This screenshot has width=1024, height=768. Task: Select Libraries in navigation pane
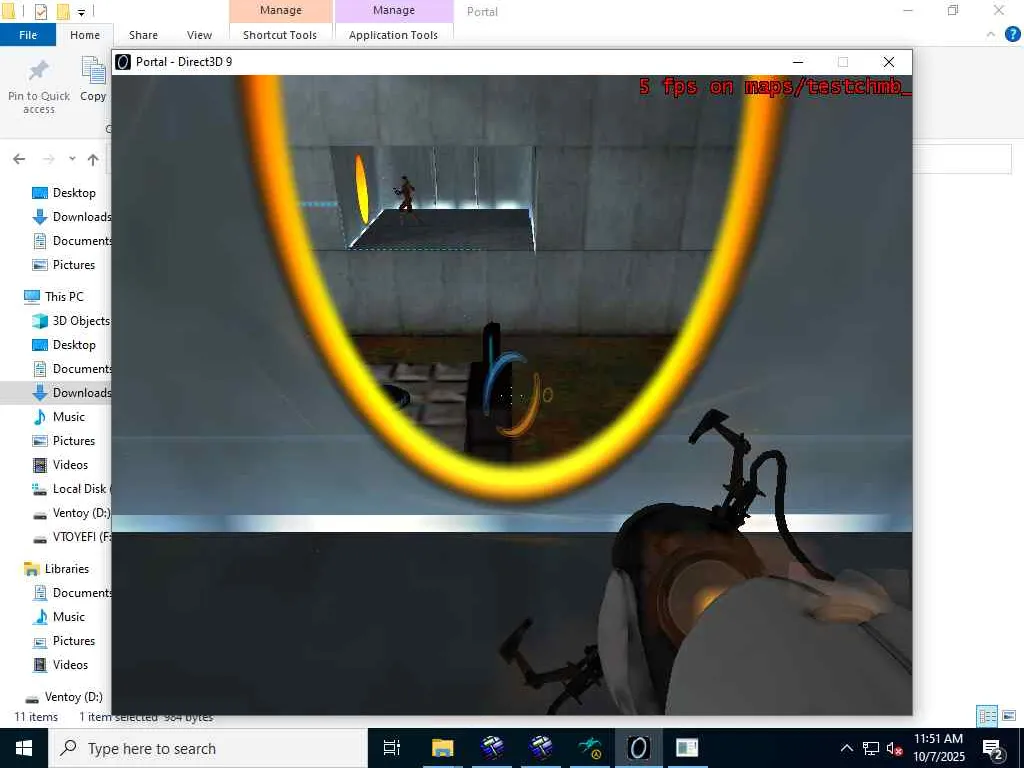[66, 569]
